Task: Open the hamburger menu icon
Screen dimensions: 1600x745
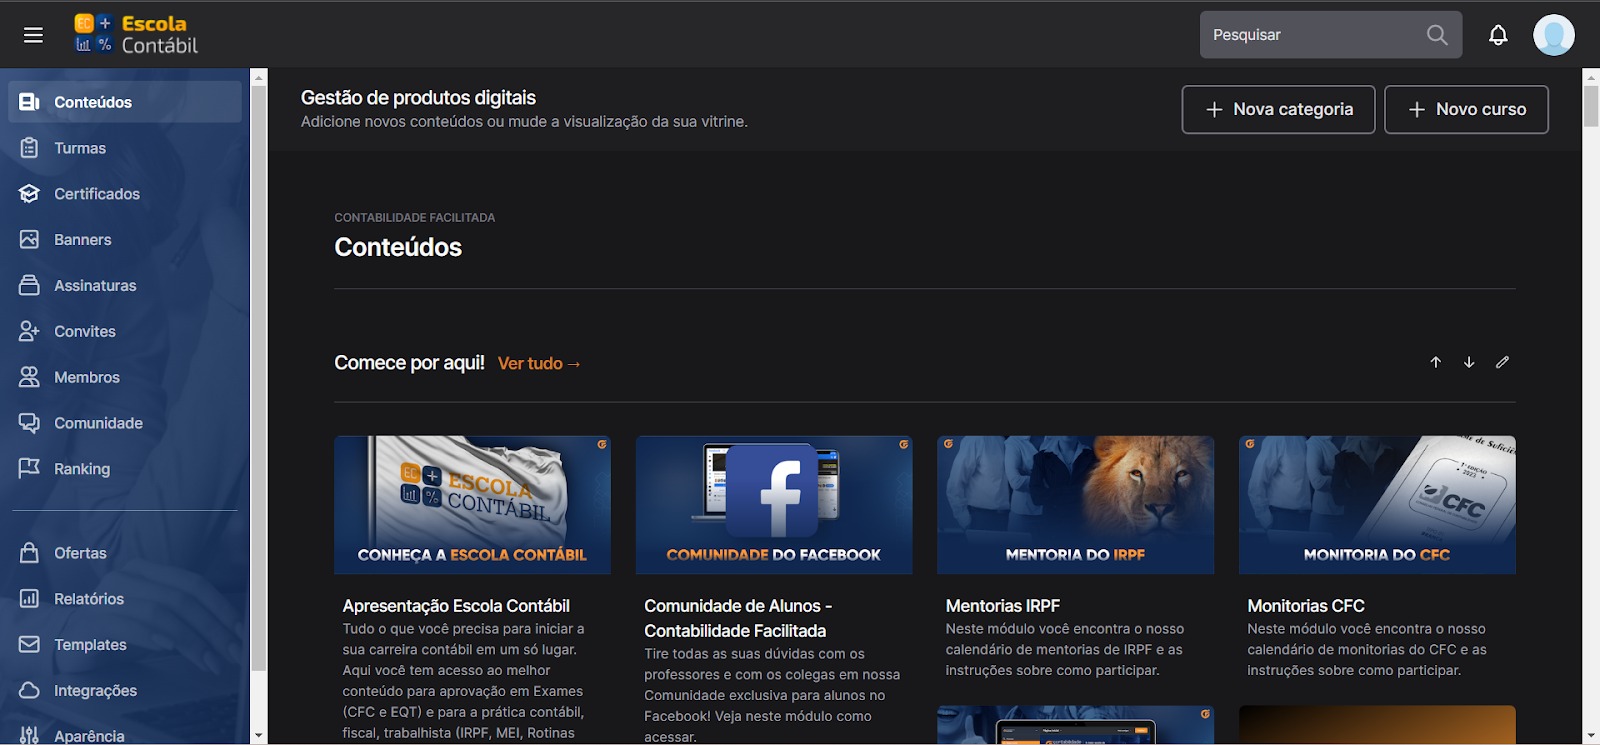Action: tap(33, 35)
